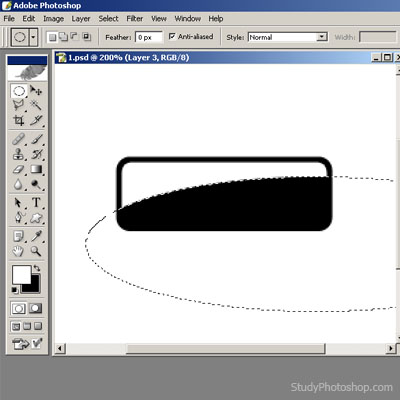The width and height of the screenshot is (400, 400).
Task: Open the Notes tool
Action: [19, 236]
